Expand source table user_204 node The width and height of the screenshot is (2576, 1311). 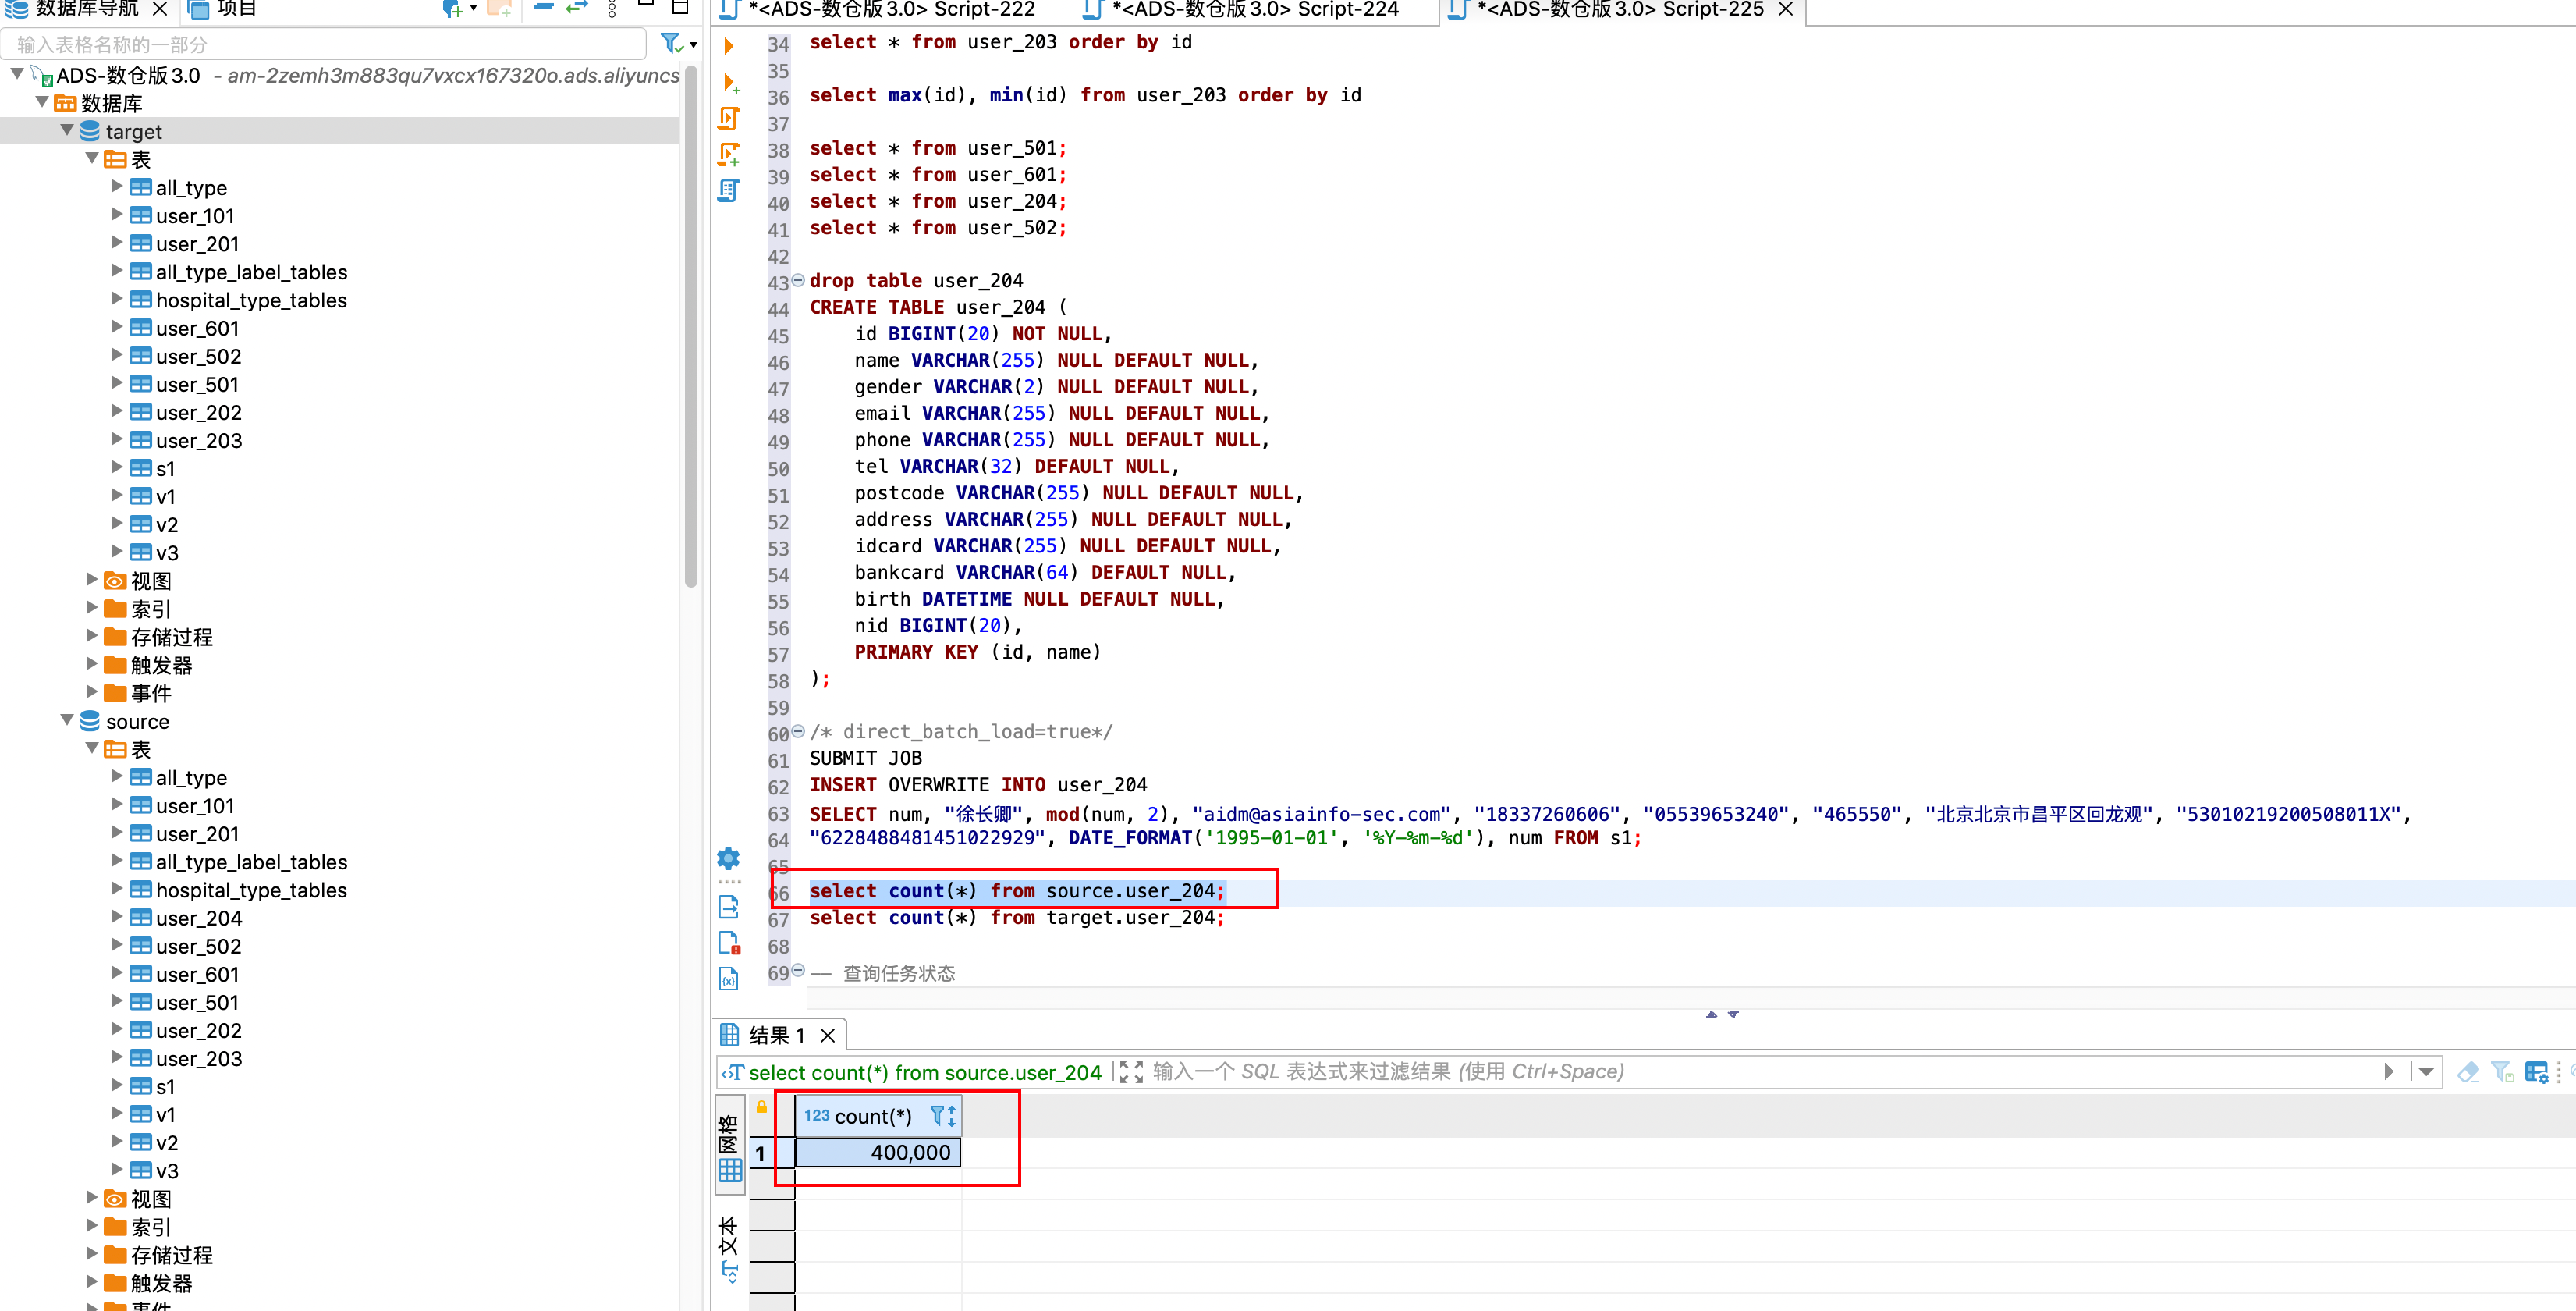pos(117,916)
